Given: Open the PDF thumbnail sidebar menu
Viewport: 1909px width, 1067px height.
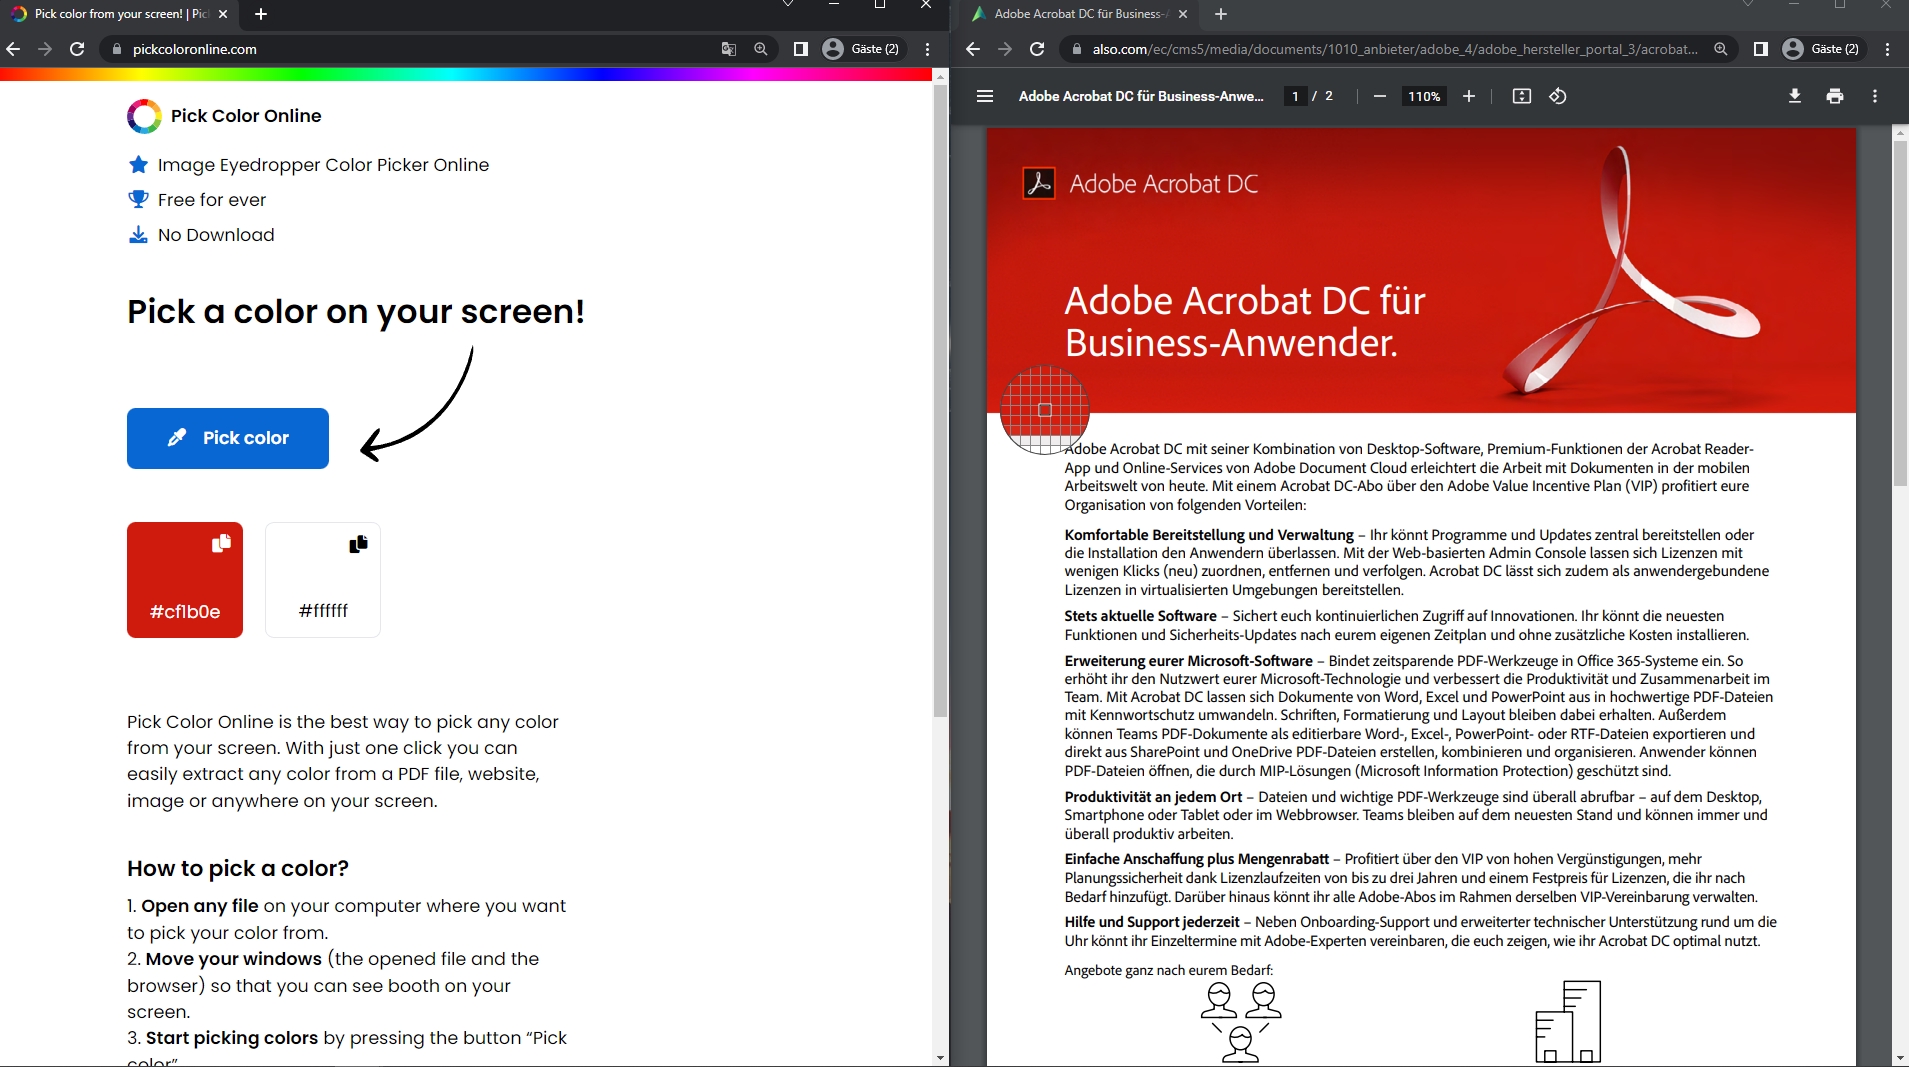Looking at the screenshot, I should [985, 96].
